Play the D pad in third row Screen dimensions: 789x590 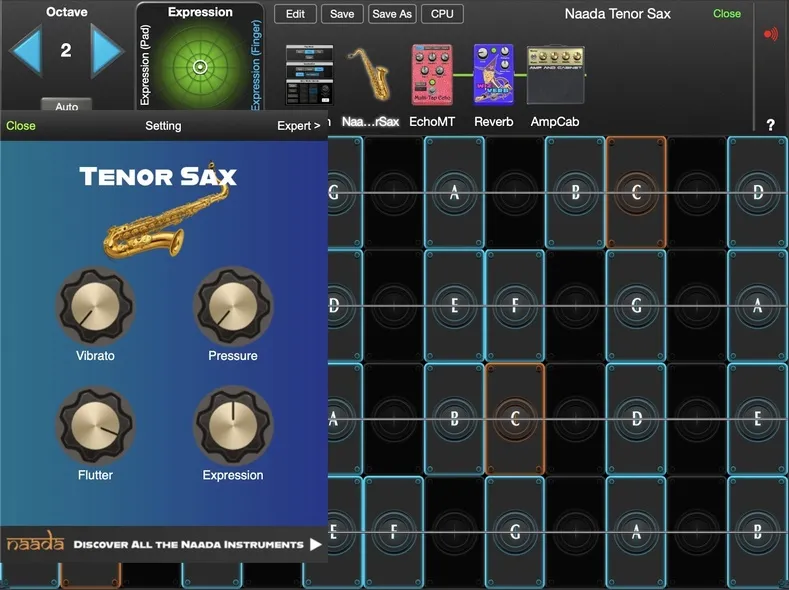pos(636,418)
